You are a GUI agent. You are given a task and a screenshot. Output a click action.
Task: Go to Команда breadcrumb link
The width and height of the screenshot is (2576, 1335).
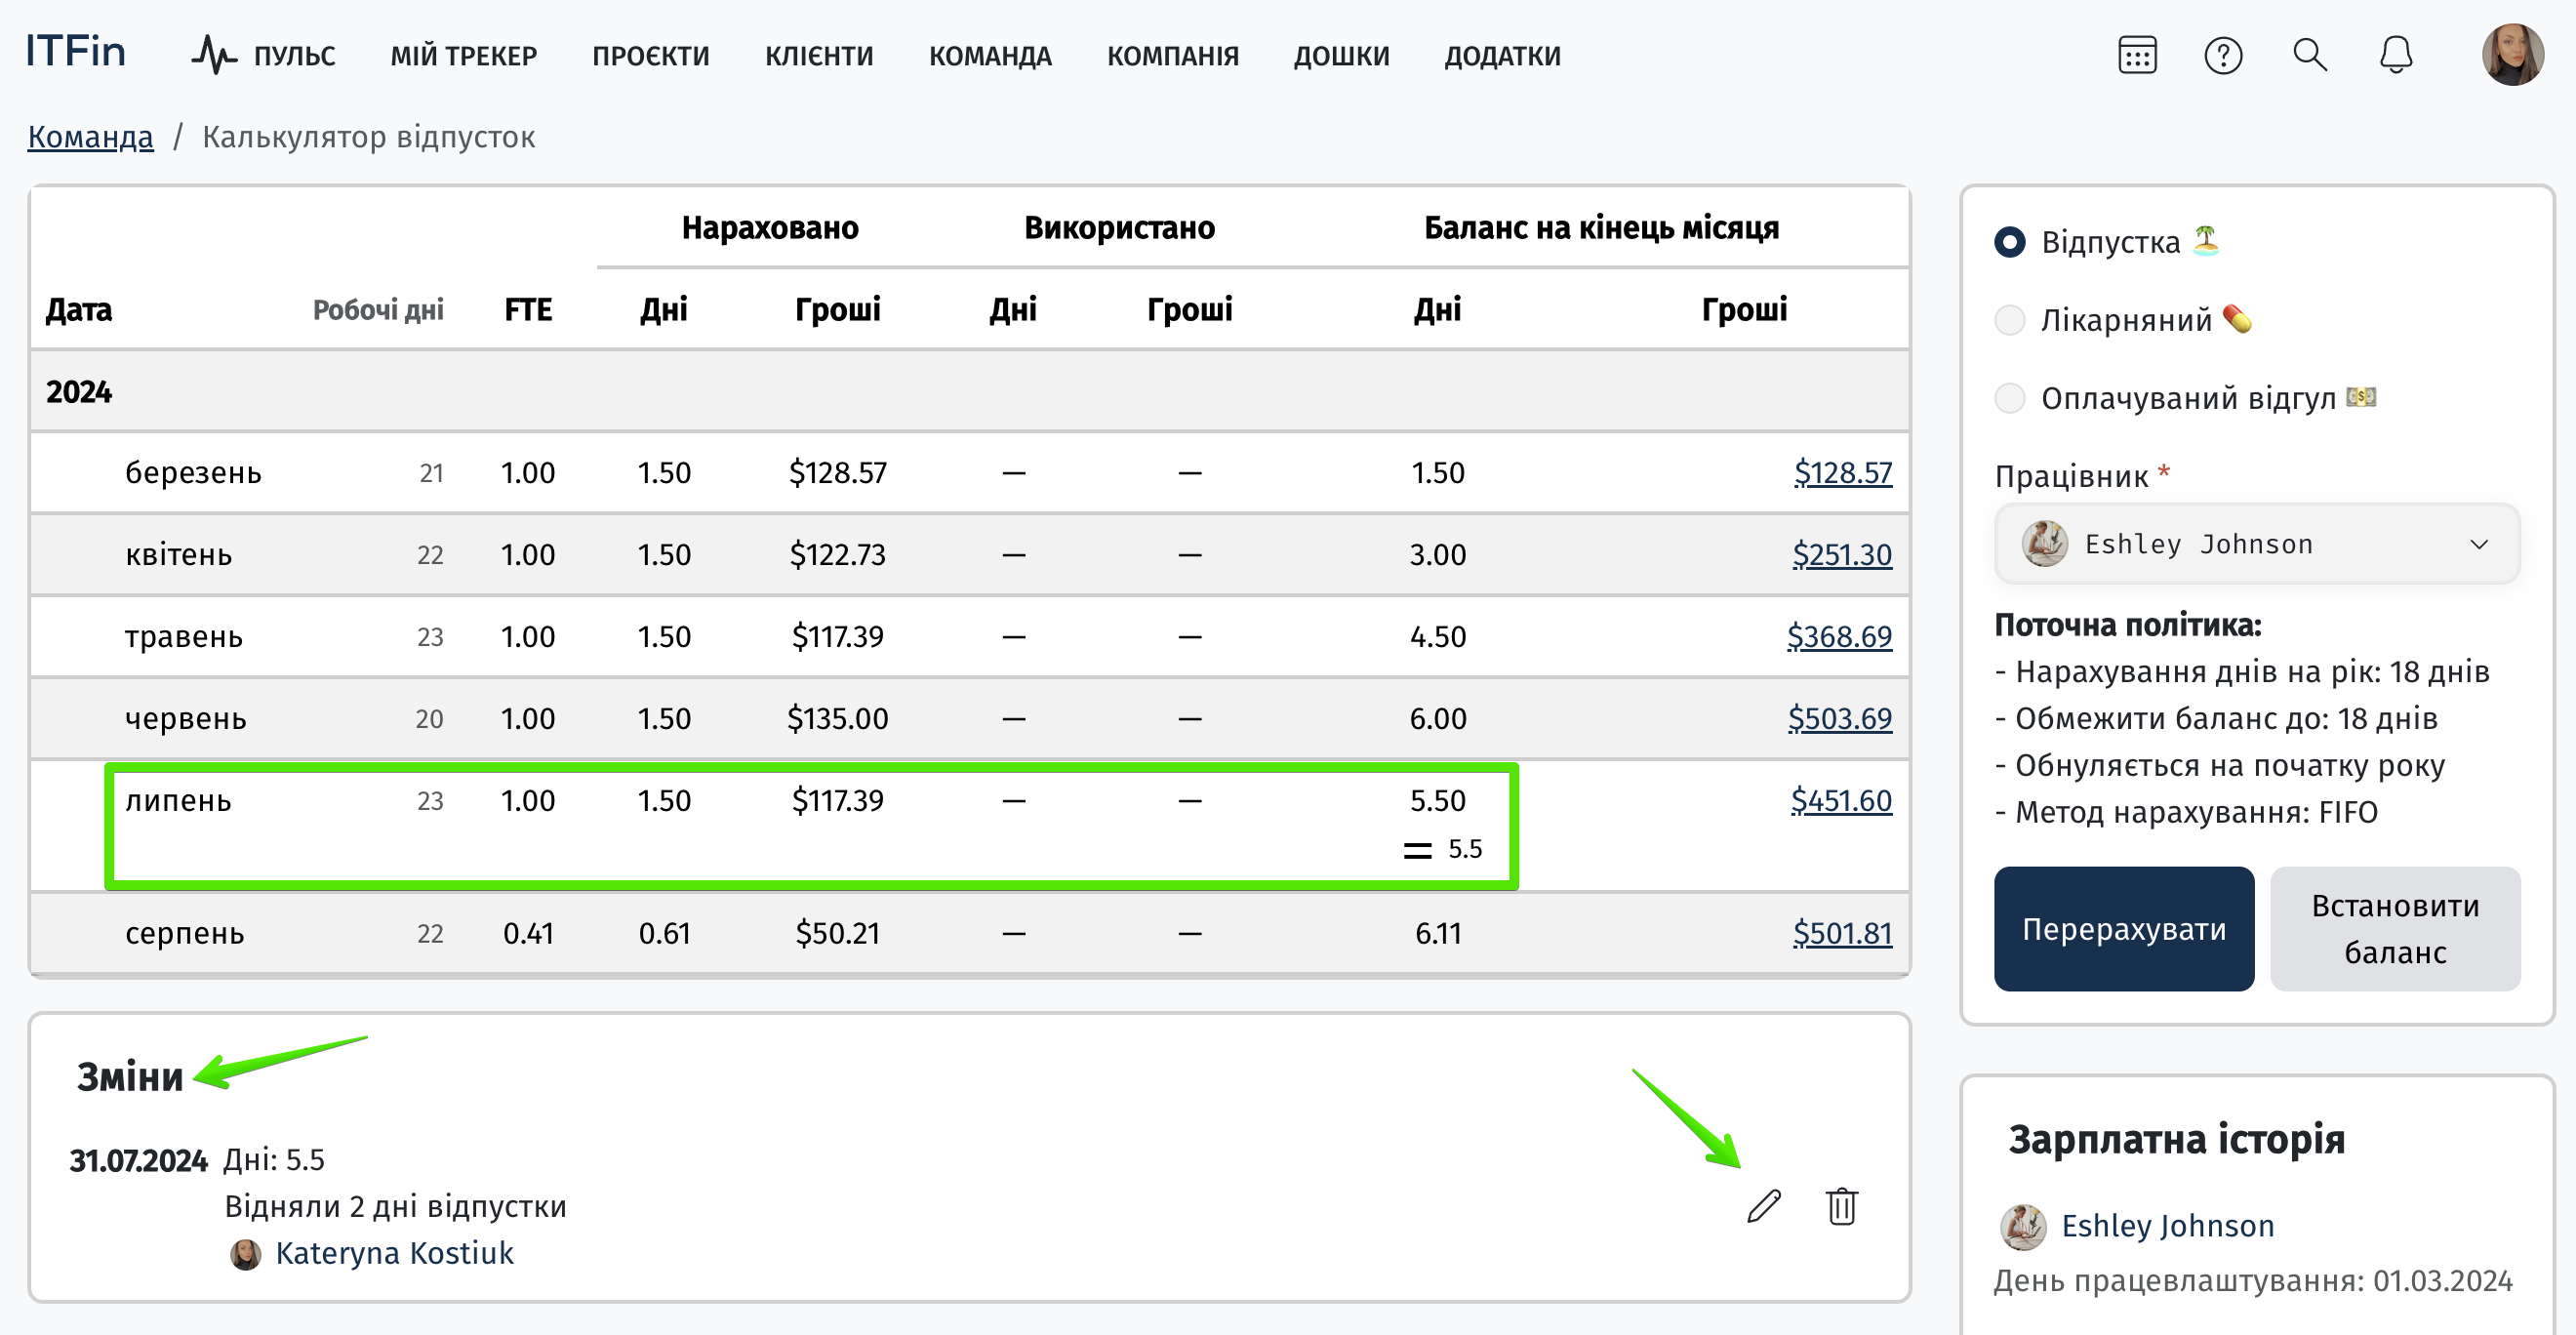click(x=91, y=136)
